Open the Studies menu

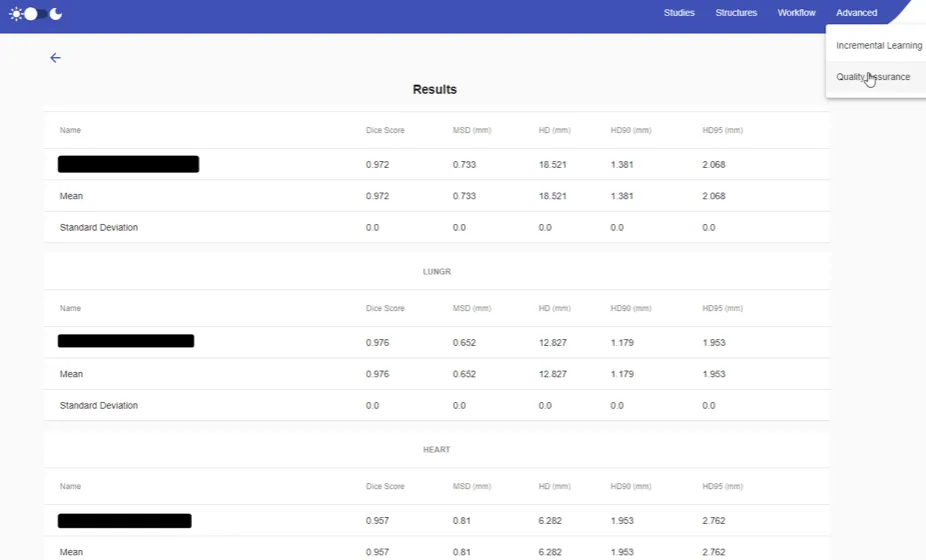(679, 12)
